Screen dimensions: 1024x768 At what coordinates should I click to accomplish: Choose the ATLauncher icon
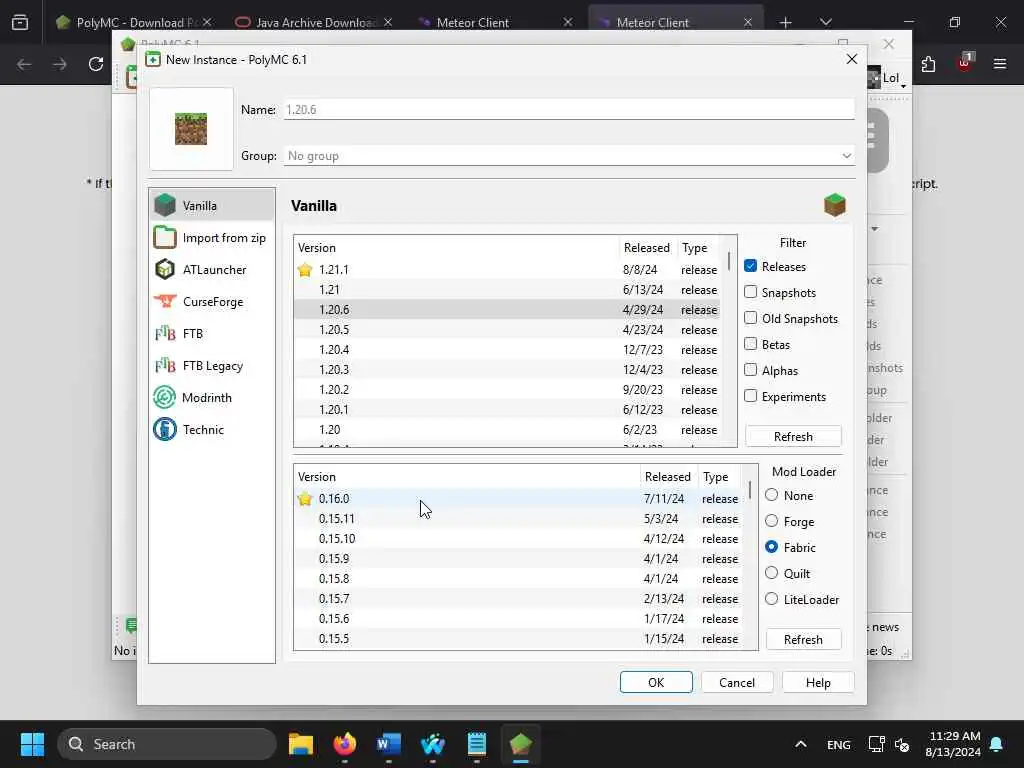165,269
